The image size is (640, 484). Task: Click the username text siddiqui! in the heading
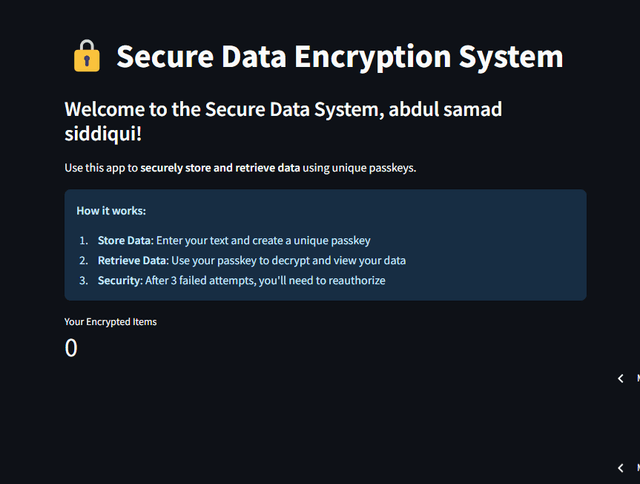click(103, 134)
